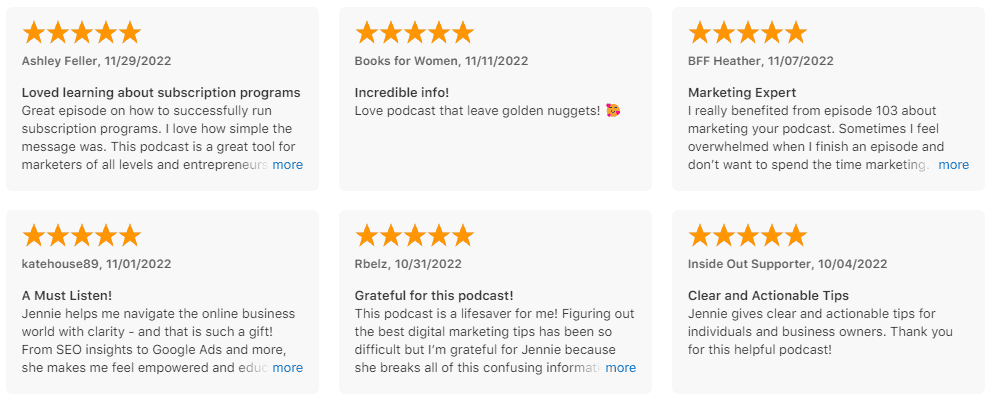Click the stars on Inside Out Supporter review
Image resolution: width=993 pixels, height=402 pixels.
(747, 235)
